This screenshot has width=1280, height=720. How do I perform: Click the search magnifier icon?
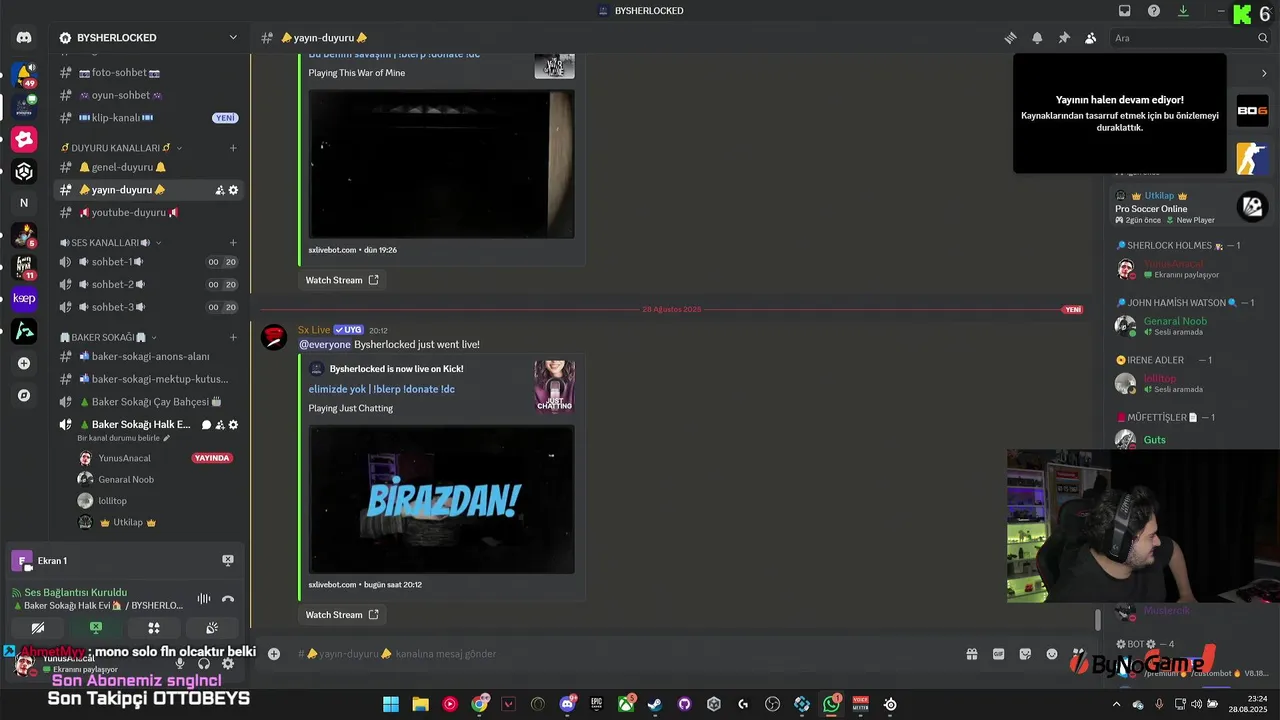pyautogui.click(x=1262, y=38)
